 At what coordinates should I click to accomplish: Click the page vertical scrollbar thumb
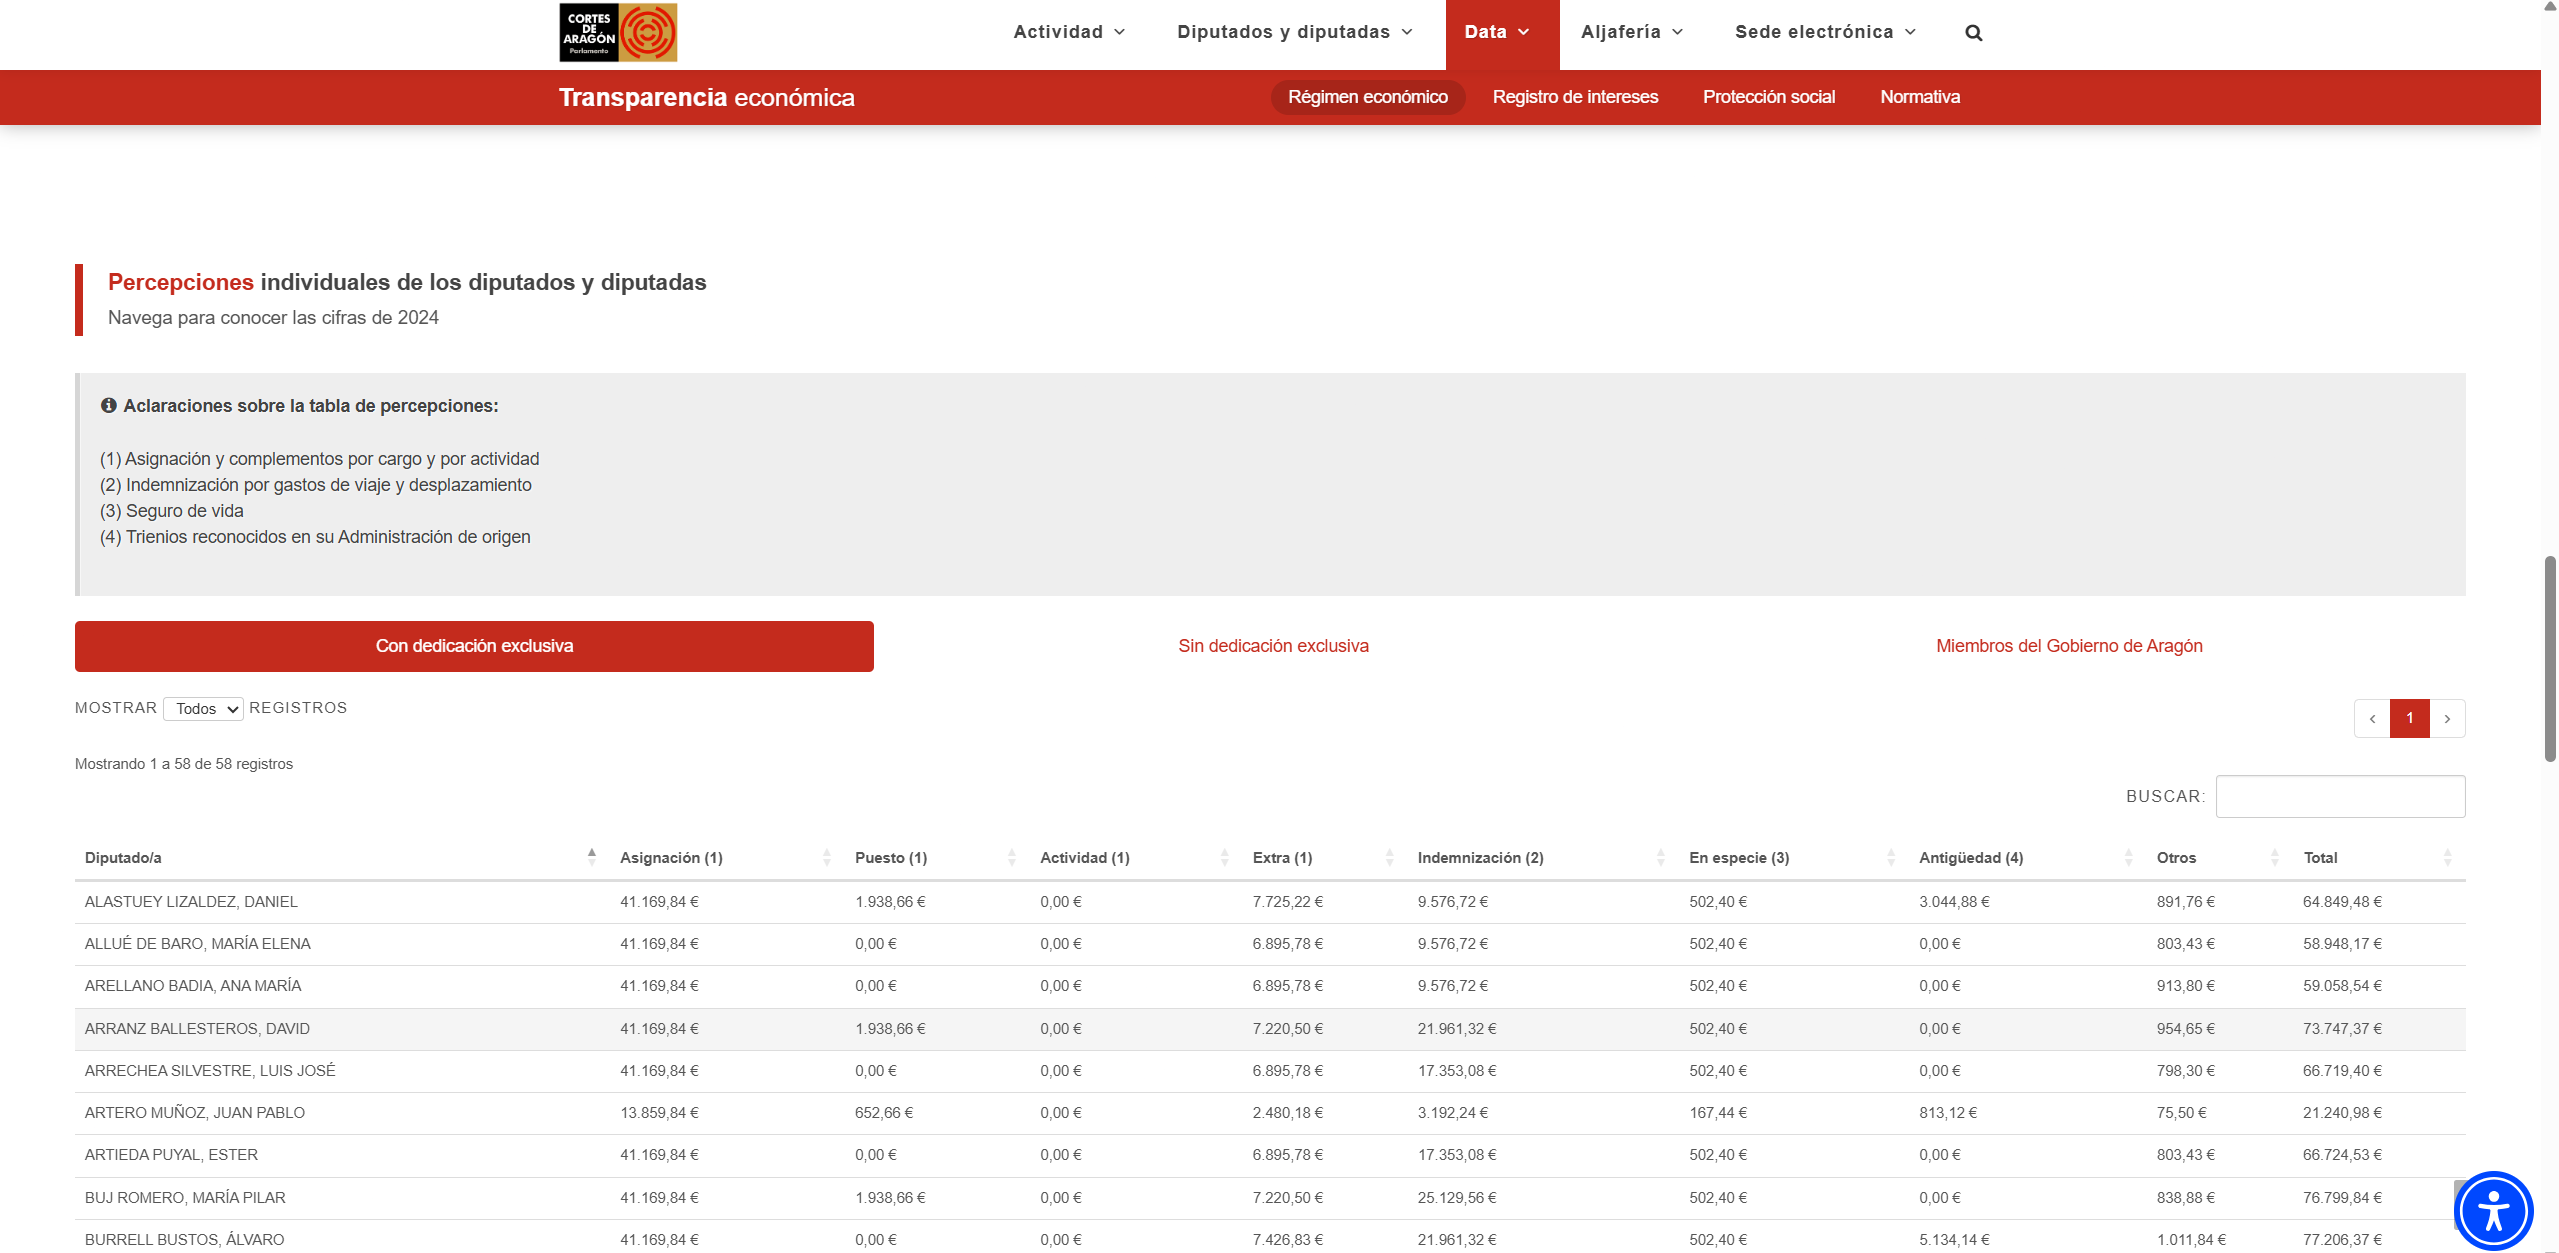click(2550, 660)
